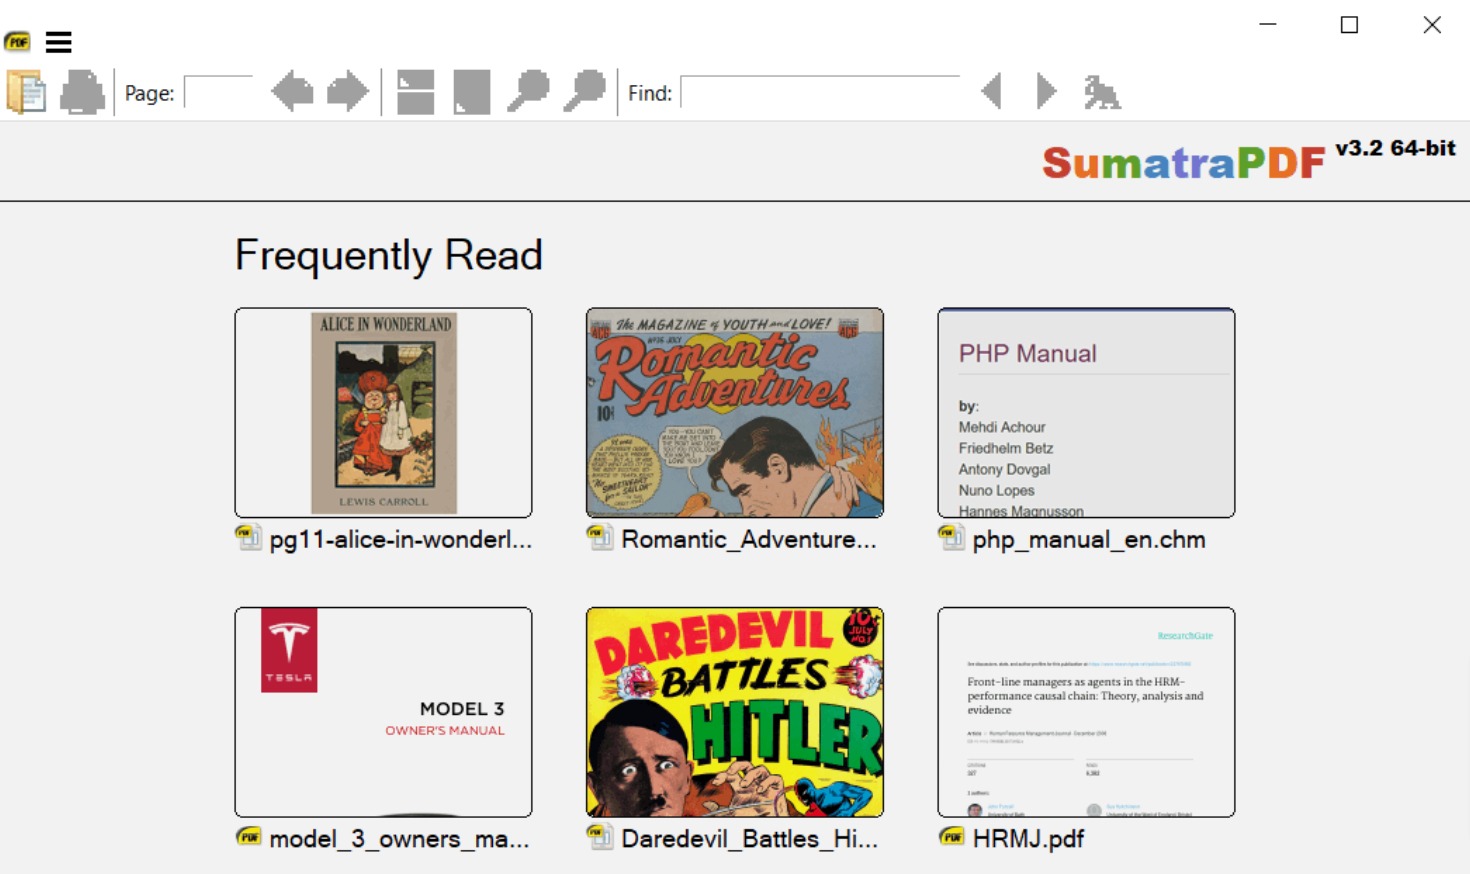Toggle match case for search

click(1100, 91)
